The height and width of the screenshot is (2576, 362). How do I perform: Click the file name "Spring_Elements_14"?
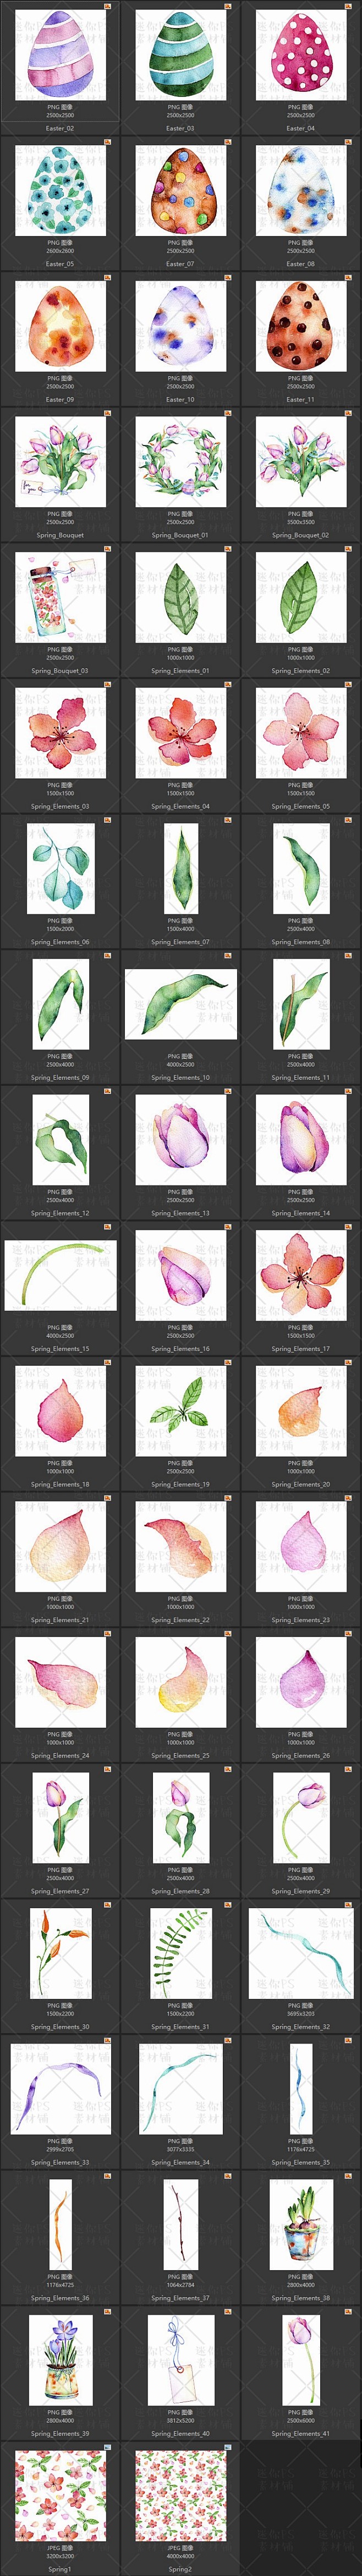[301, 1213]
